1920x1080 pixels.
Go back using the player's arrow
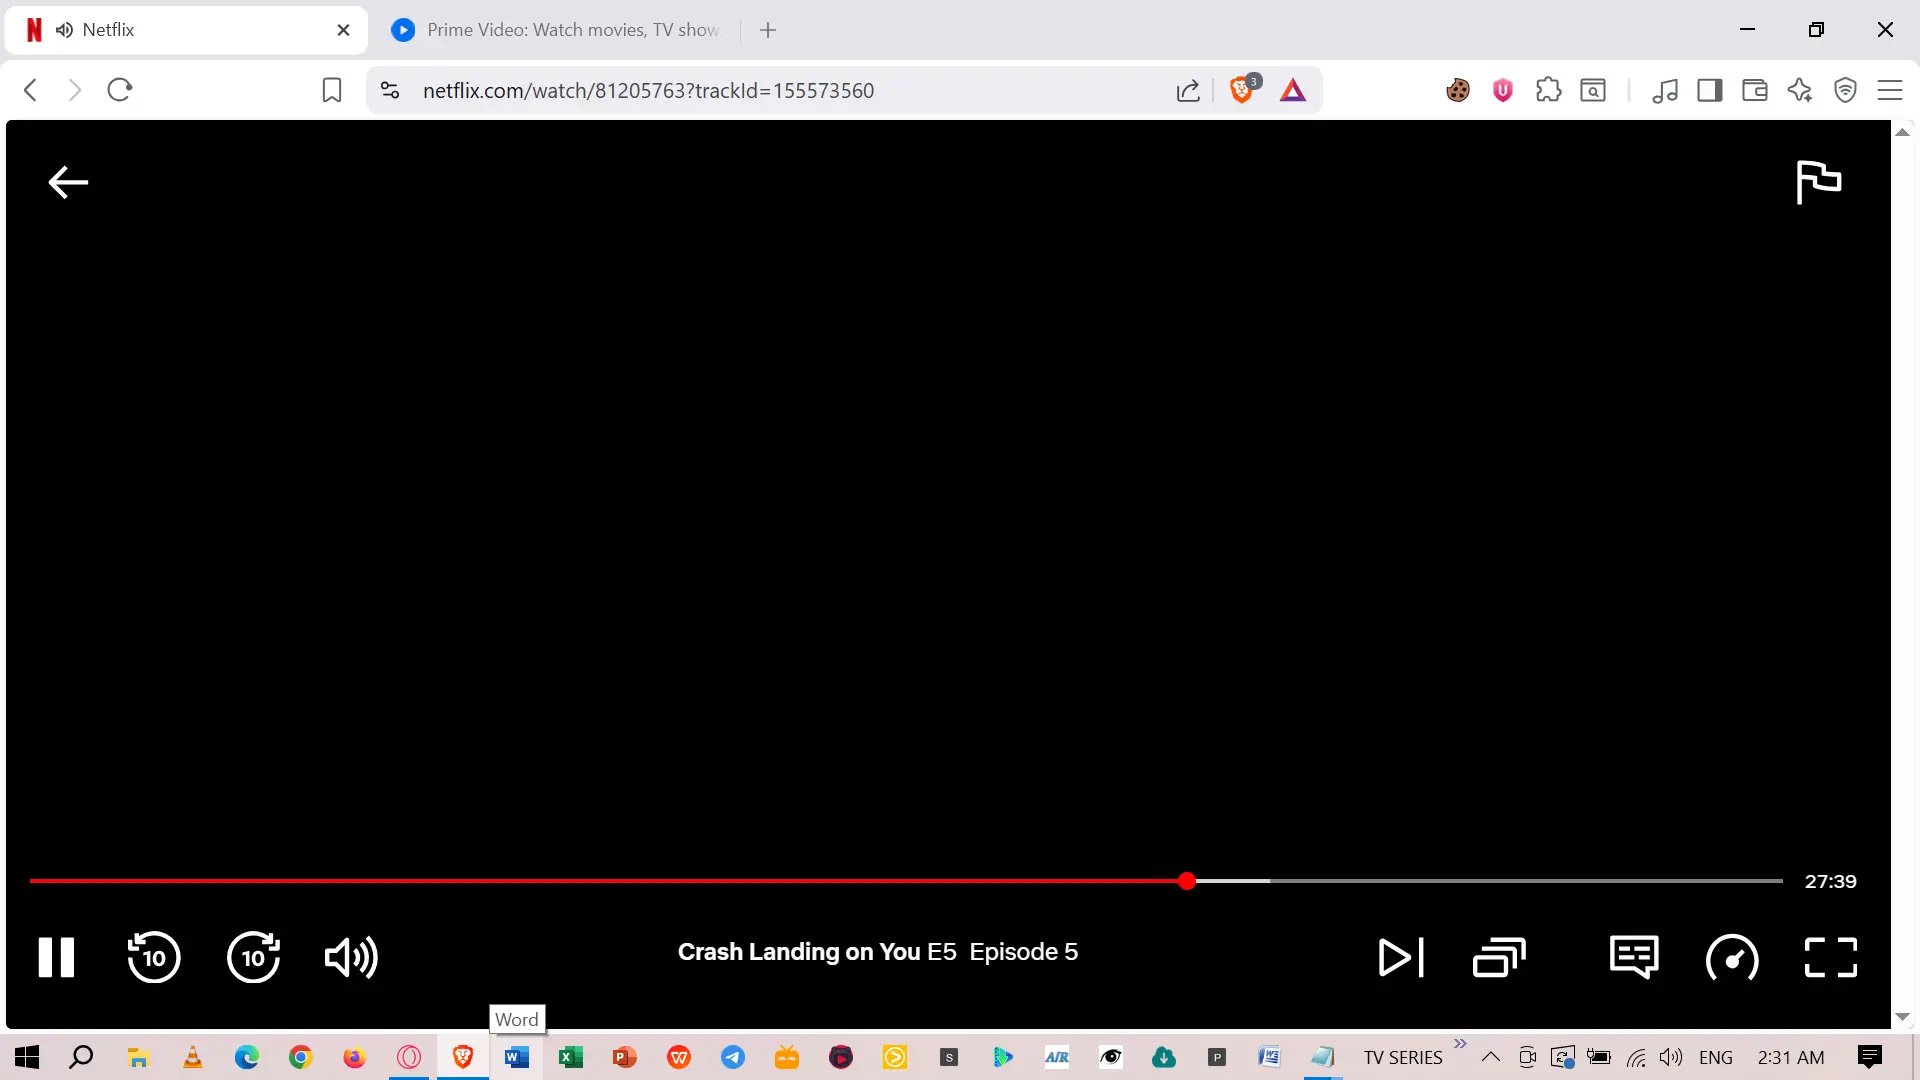tap(68, 182)
